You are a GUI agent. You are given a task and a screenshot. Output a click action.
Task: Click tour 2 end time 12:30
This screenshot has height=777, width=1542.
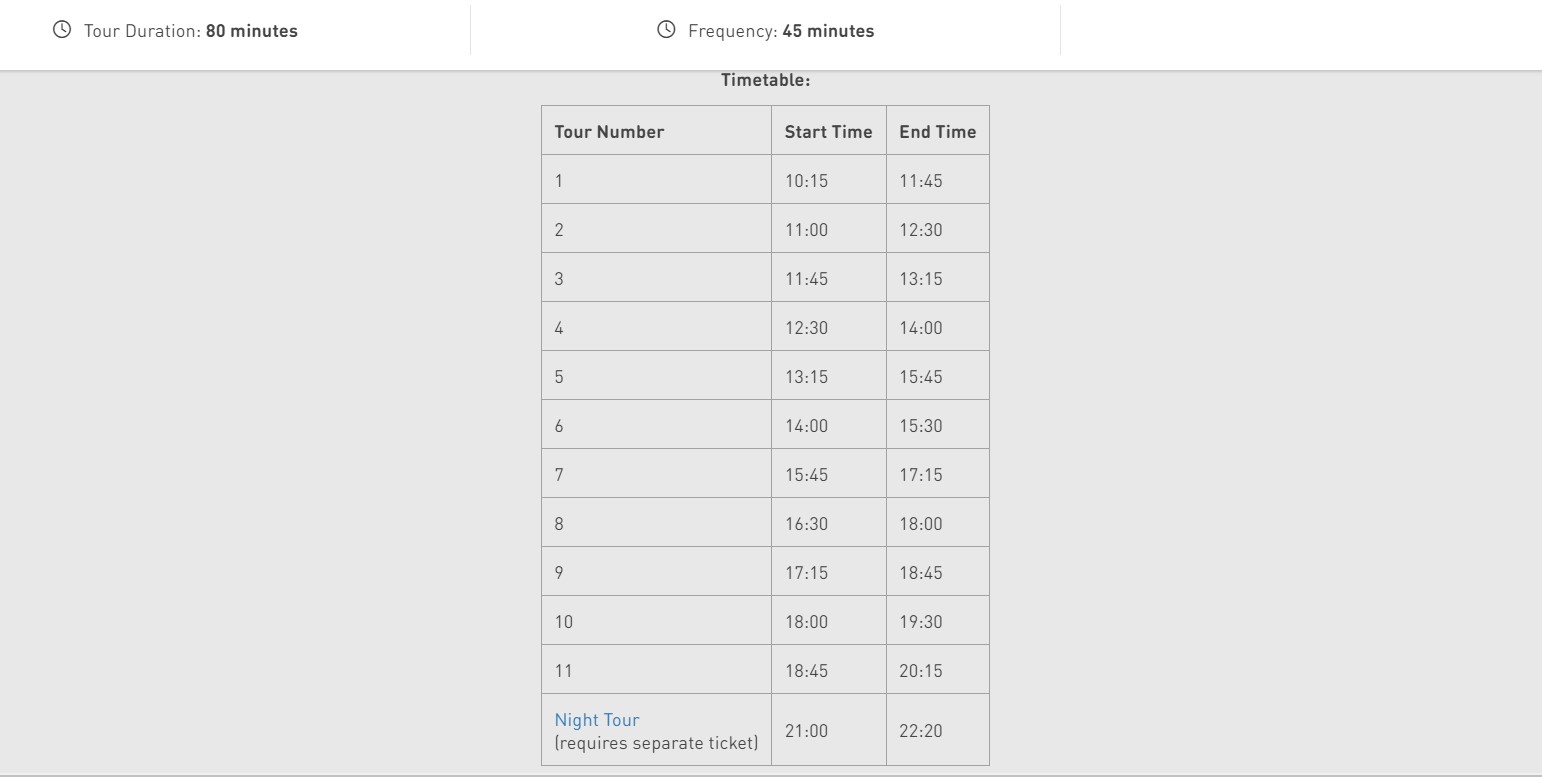pos(921,230)
